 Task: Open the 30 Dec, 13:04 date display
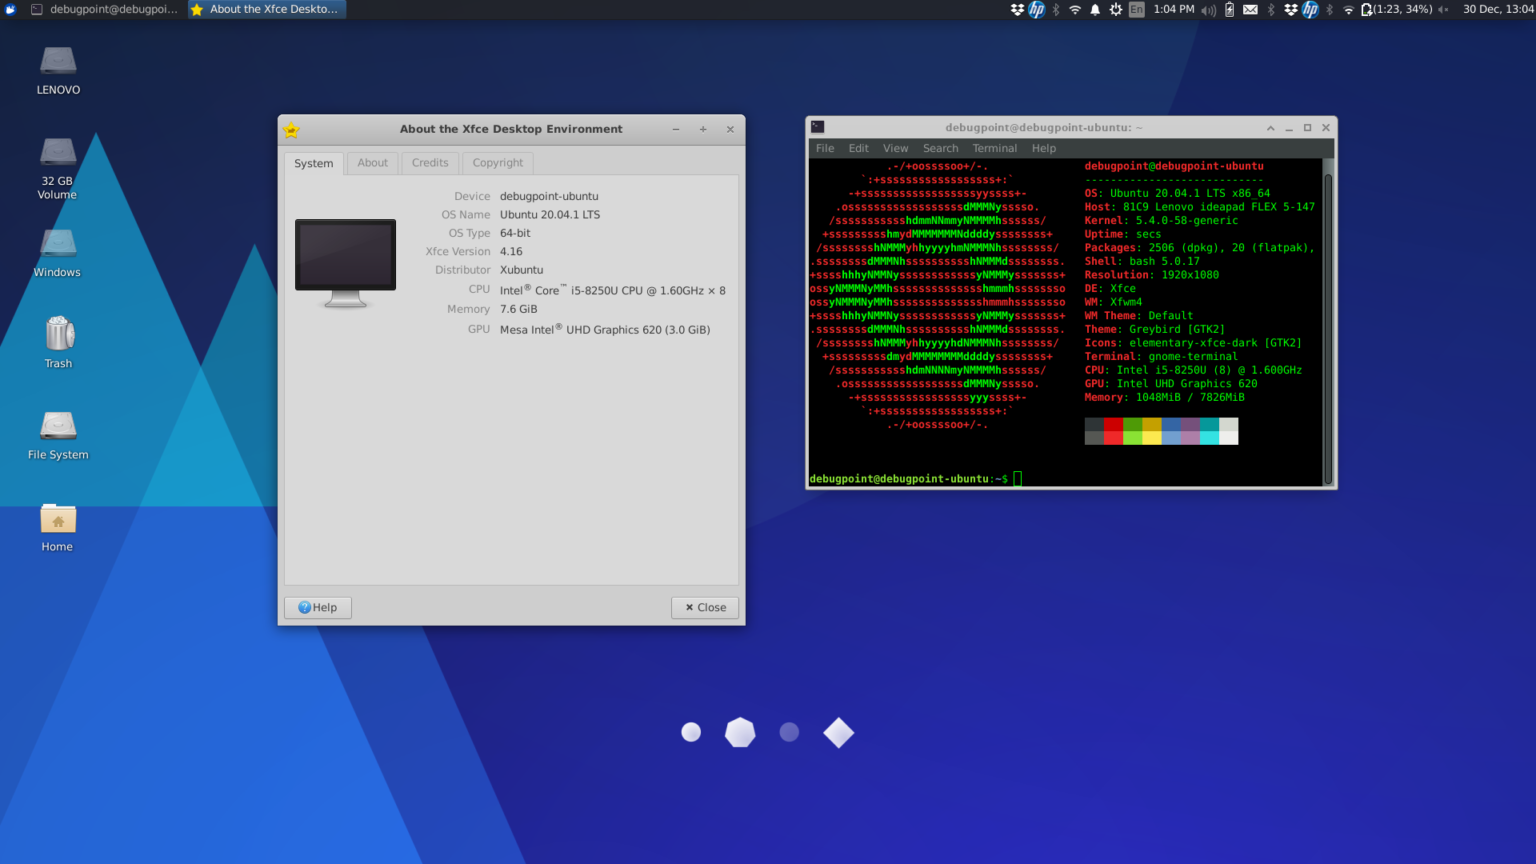(1498, 9)
